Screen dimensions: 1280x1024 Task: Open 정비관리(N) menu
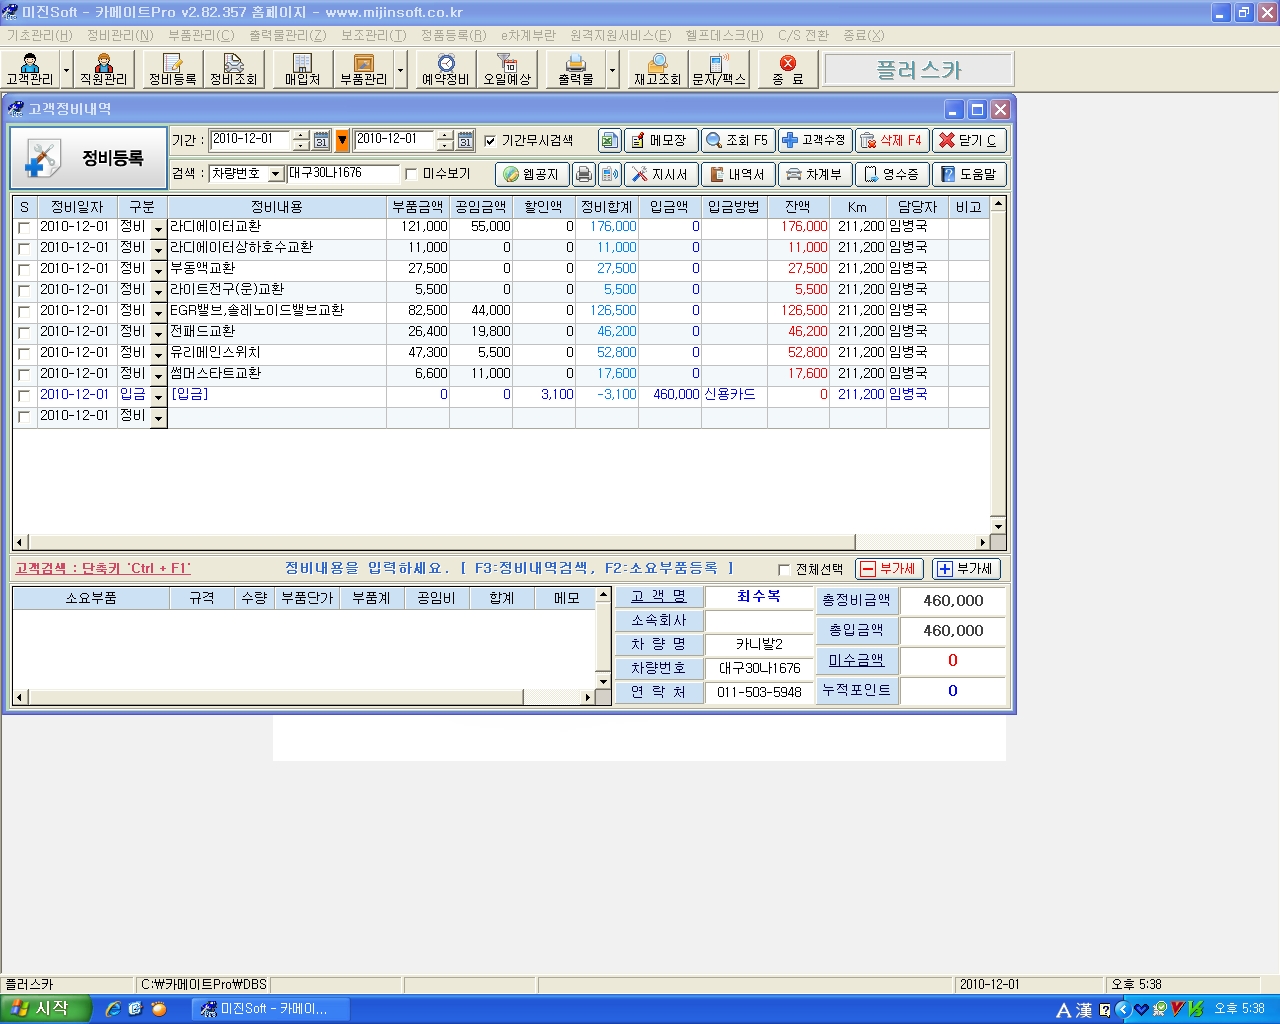pos(120,35)
